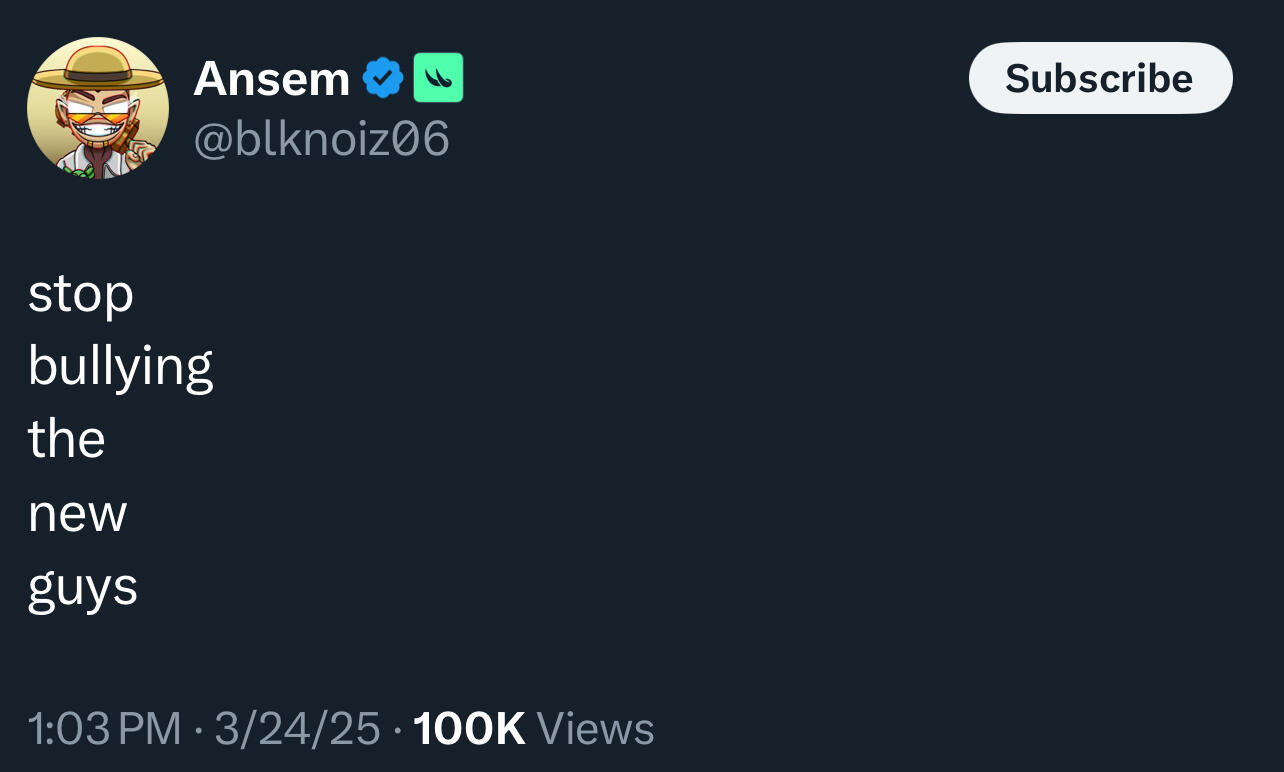
Task: Click the word "stop" in the tweet
Action: pos(81,294)
